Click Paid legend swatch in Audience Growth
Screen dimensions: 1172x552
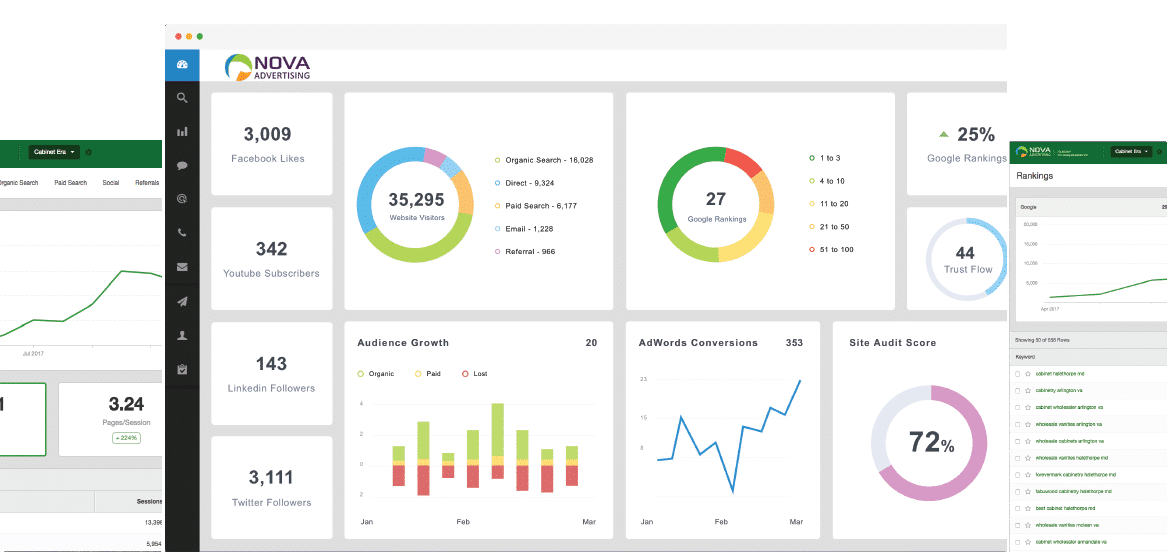[x=418, y=373]
